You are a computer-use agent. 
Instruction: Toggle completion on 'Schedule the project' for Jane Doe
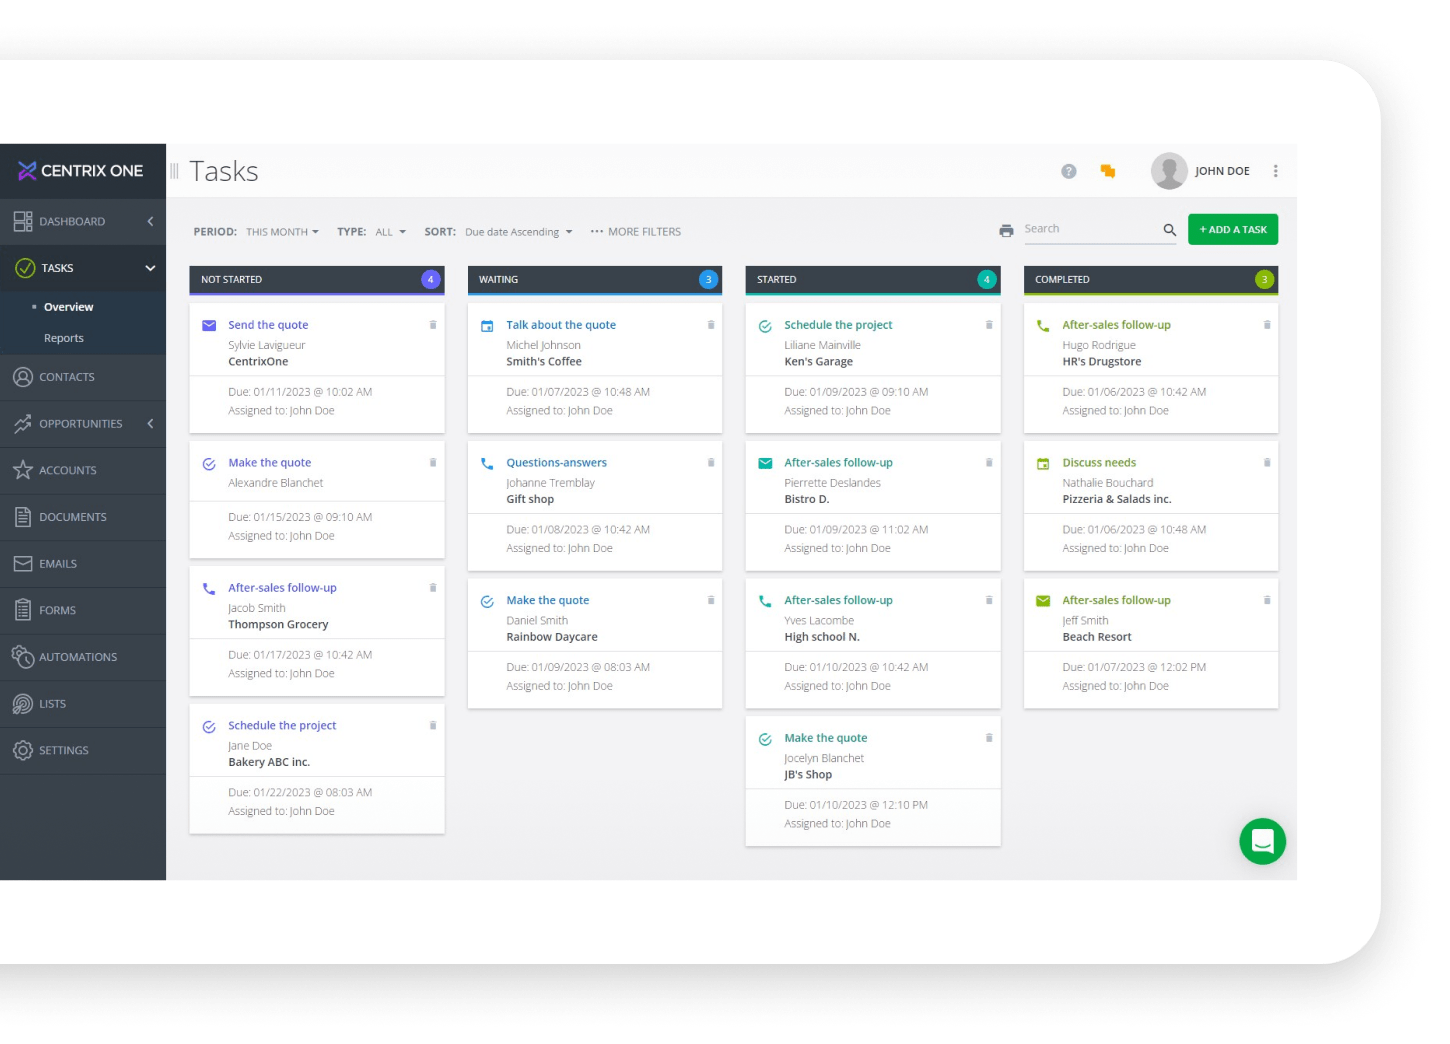pos(209,726)
